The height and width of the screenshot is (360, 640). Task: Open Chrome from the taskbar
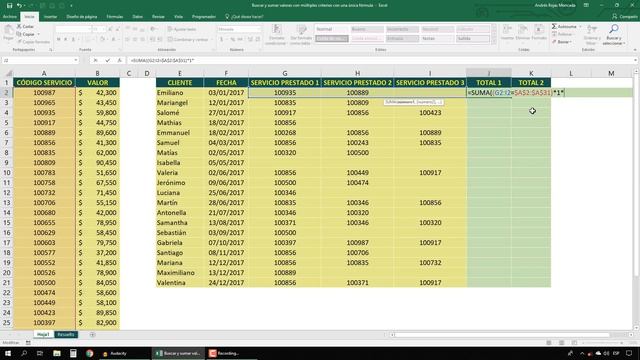(x=89, y=353)
